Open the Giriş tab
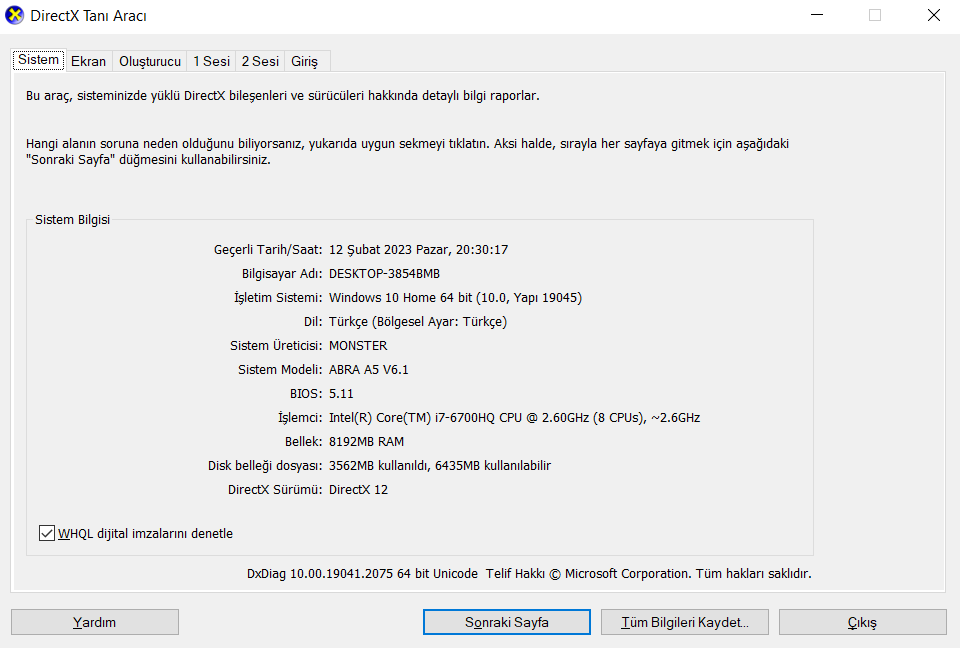Screen dimensions: 960x668 (304, 61)
